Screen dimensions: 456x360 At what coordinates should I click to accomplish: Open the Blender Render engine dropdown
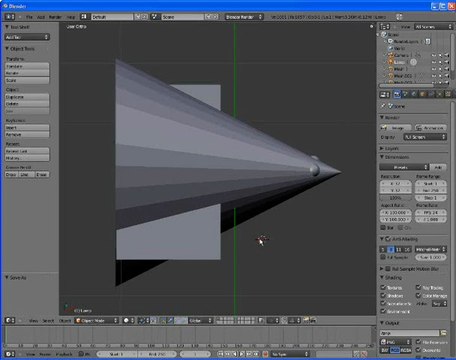tap(244, 17)
